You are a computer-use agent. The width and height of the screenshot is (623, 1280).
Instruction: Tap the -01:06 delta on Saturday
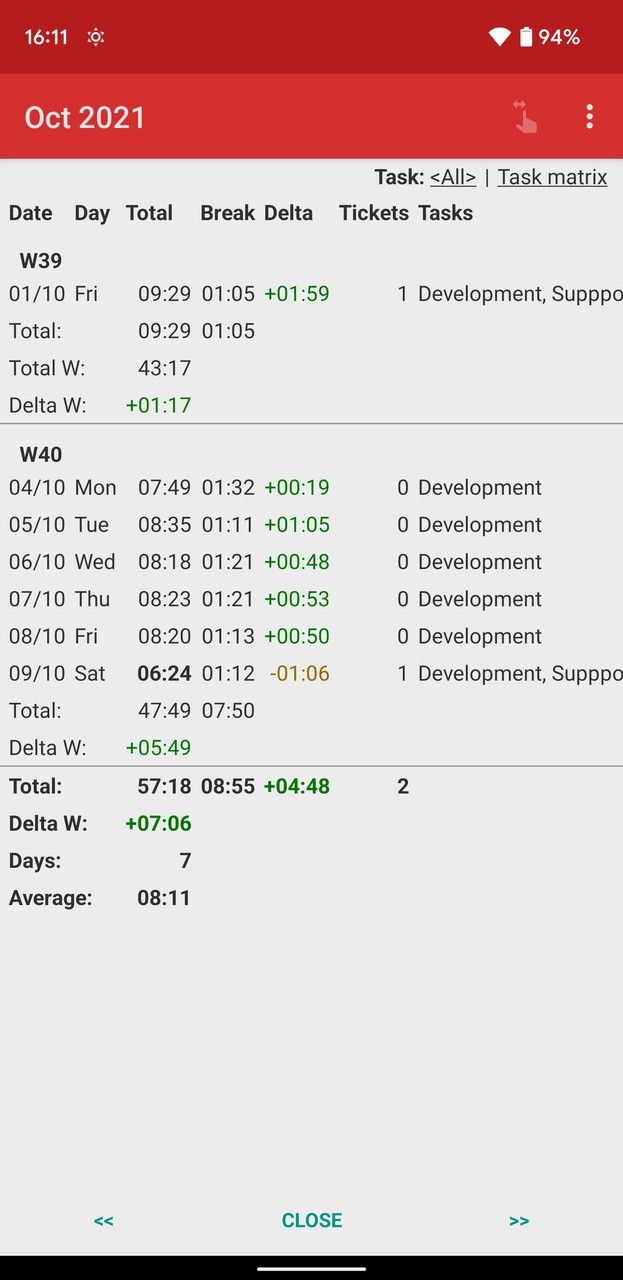tap(299, 674)
